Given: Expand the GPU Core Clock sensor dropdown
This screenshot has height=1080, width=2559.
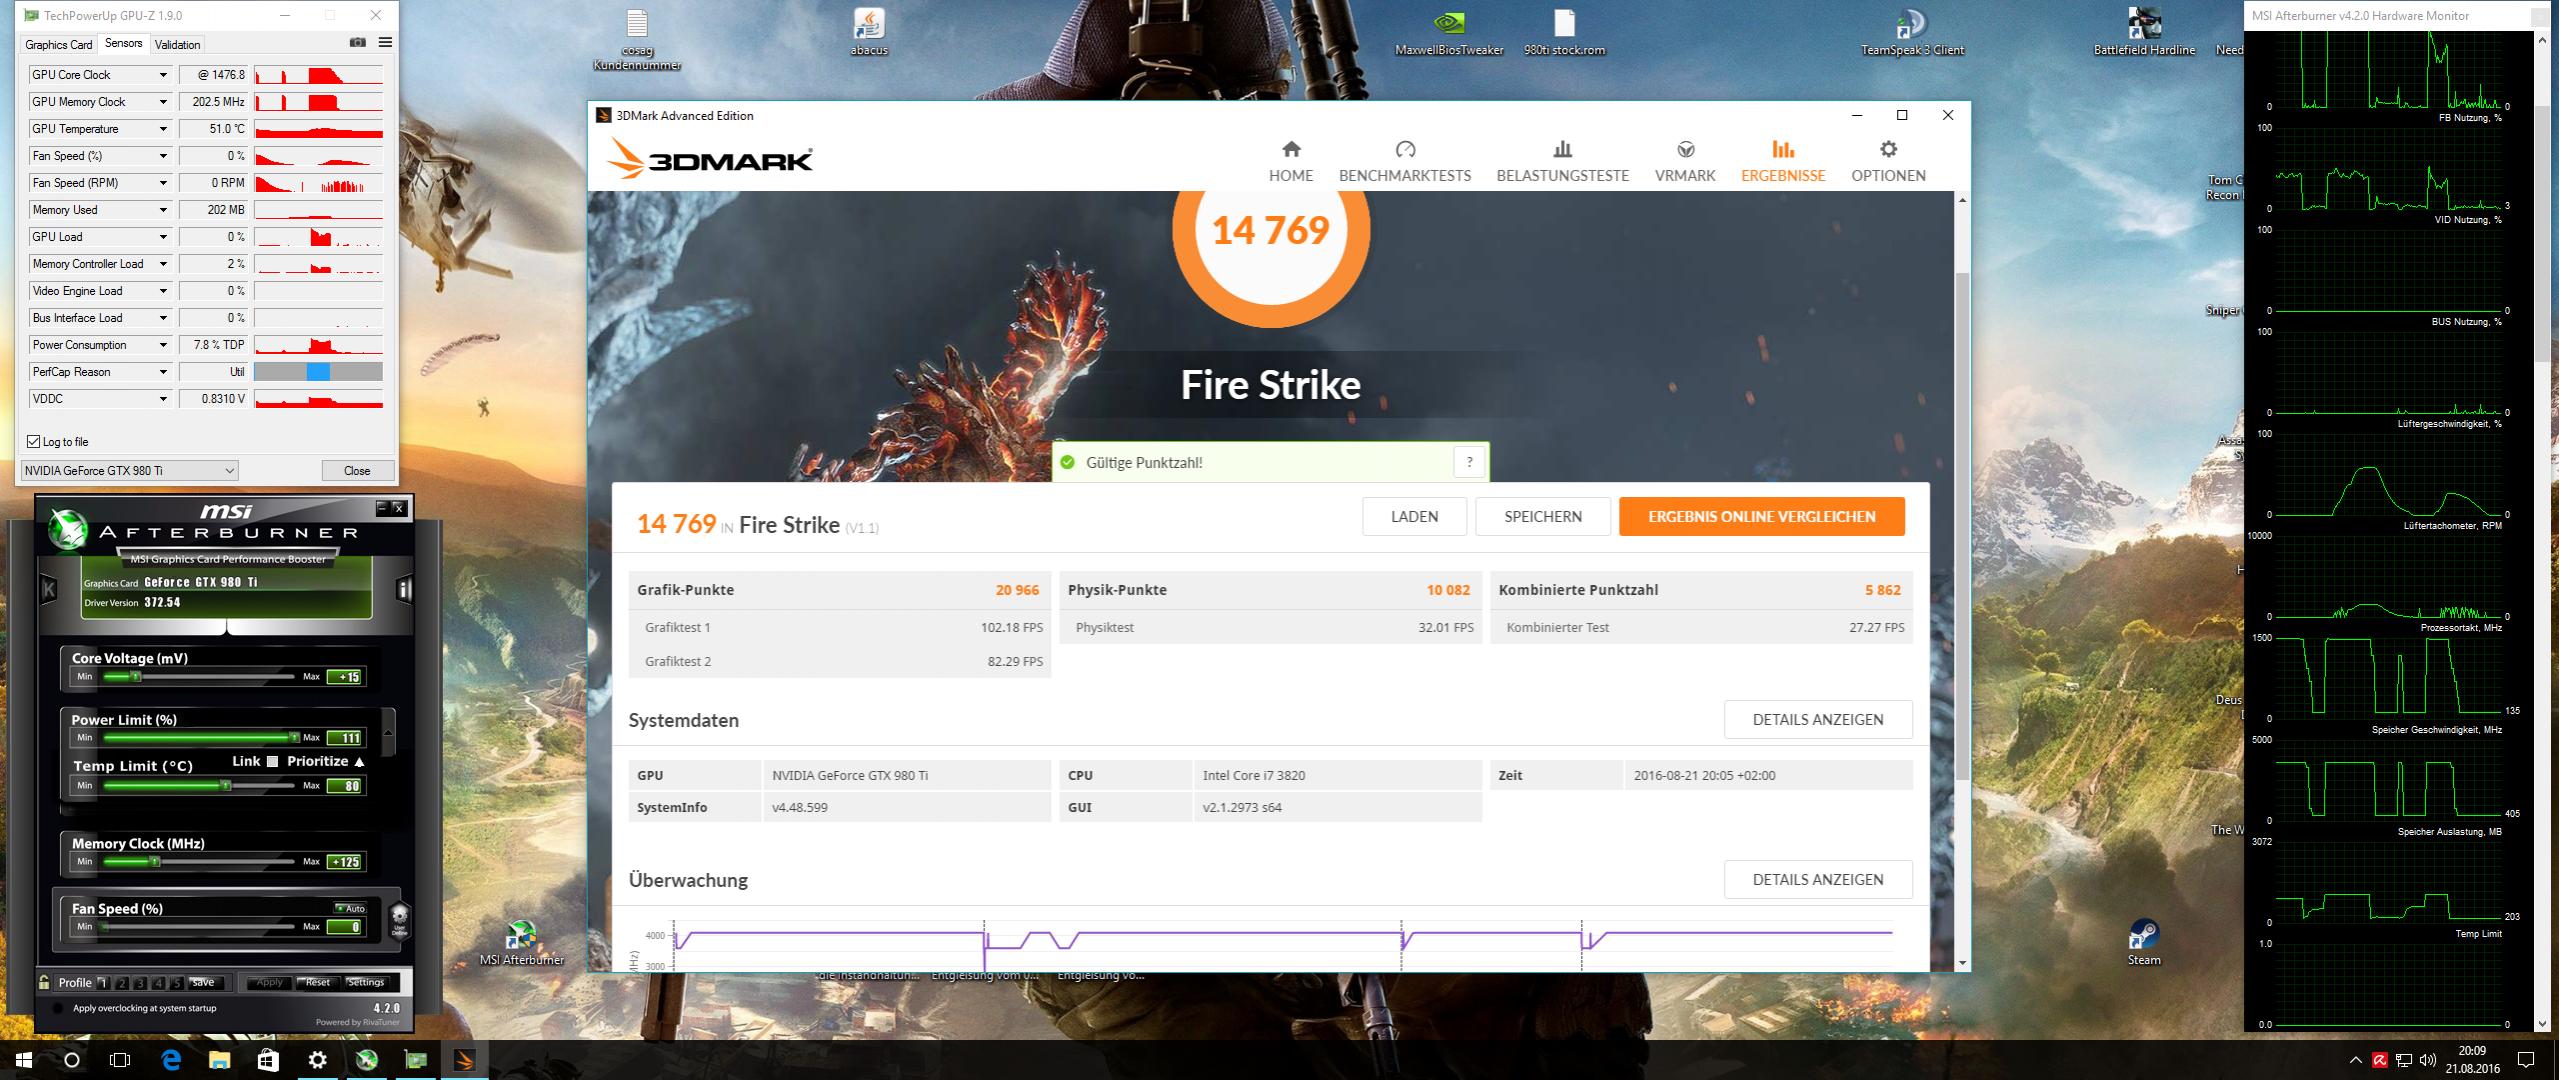Looking at the screenshot, I should 163,75.
